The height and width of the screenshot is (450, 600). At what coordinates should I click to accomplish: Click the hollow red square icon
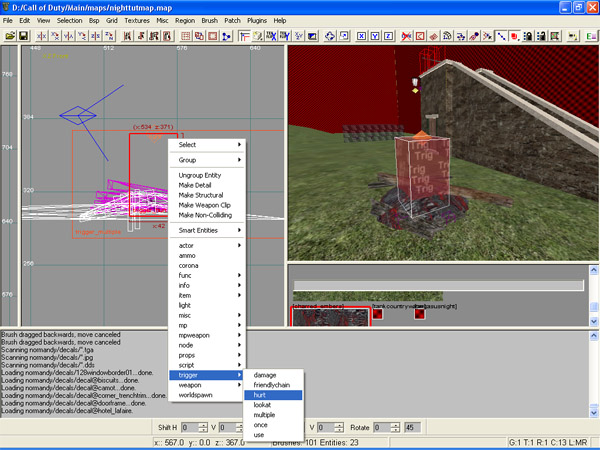tap(212, 36)
